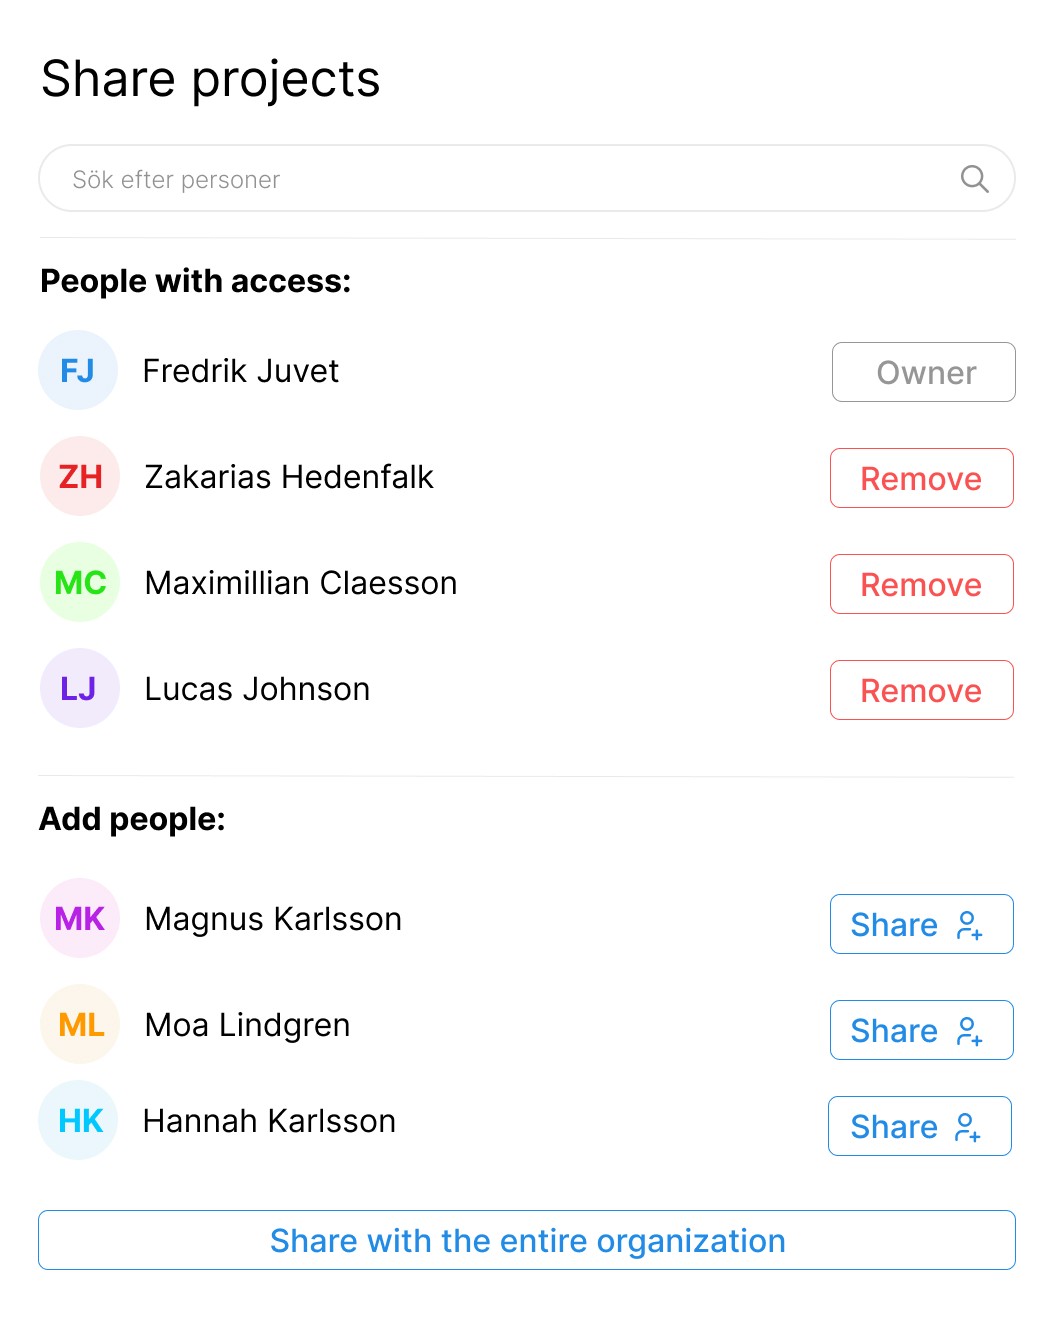Click Hannah Karlsson's HK avatar
The height and width of the screenshot is (1318, 1056).
pos(80,1121)
